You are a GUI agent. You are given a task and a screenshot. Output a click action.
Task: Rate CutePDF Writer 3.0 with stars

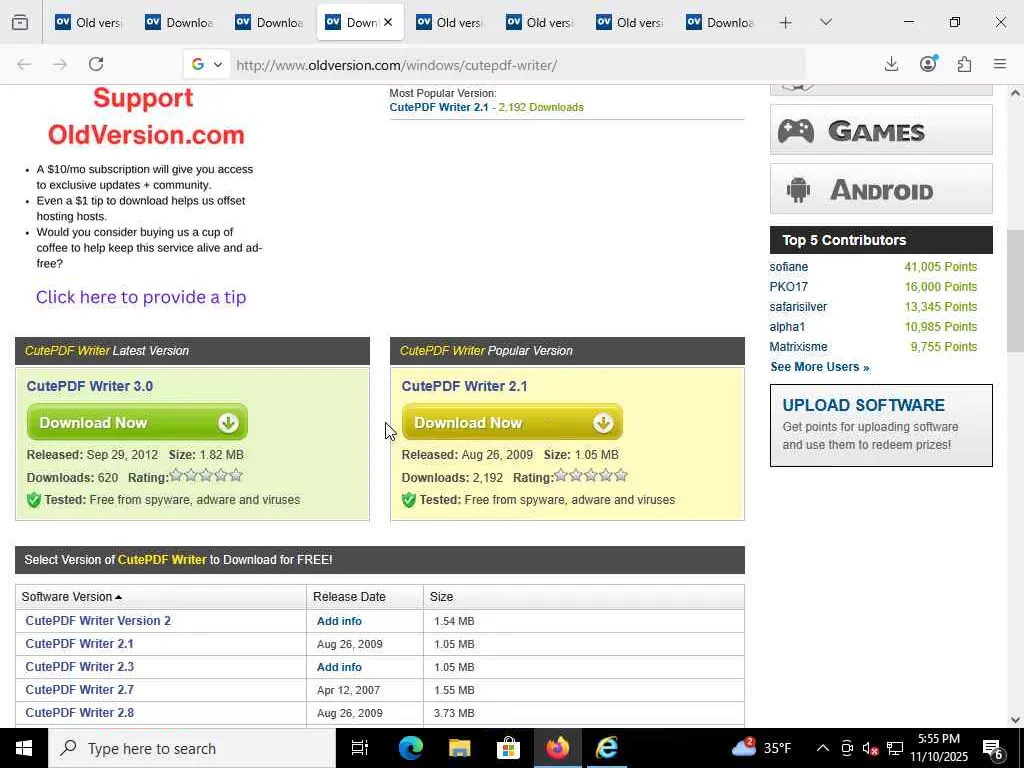click(206, 476)
